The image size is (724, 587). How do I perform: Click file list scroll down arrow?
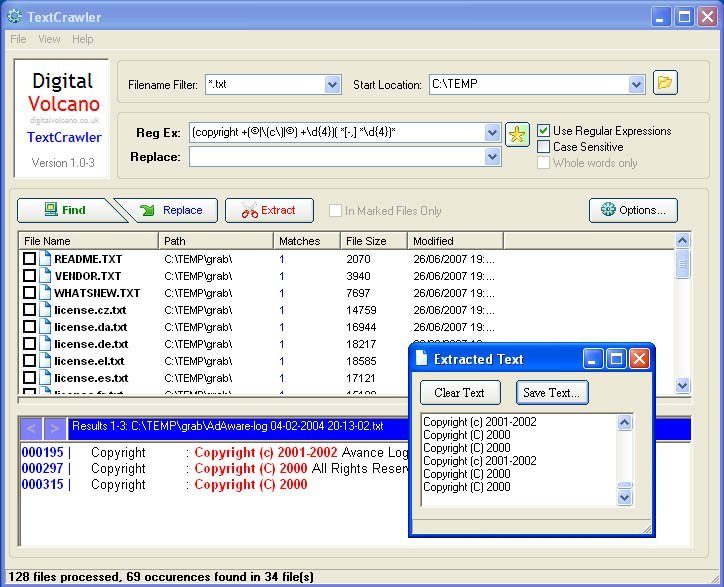[682, 385]
